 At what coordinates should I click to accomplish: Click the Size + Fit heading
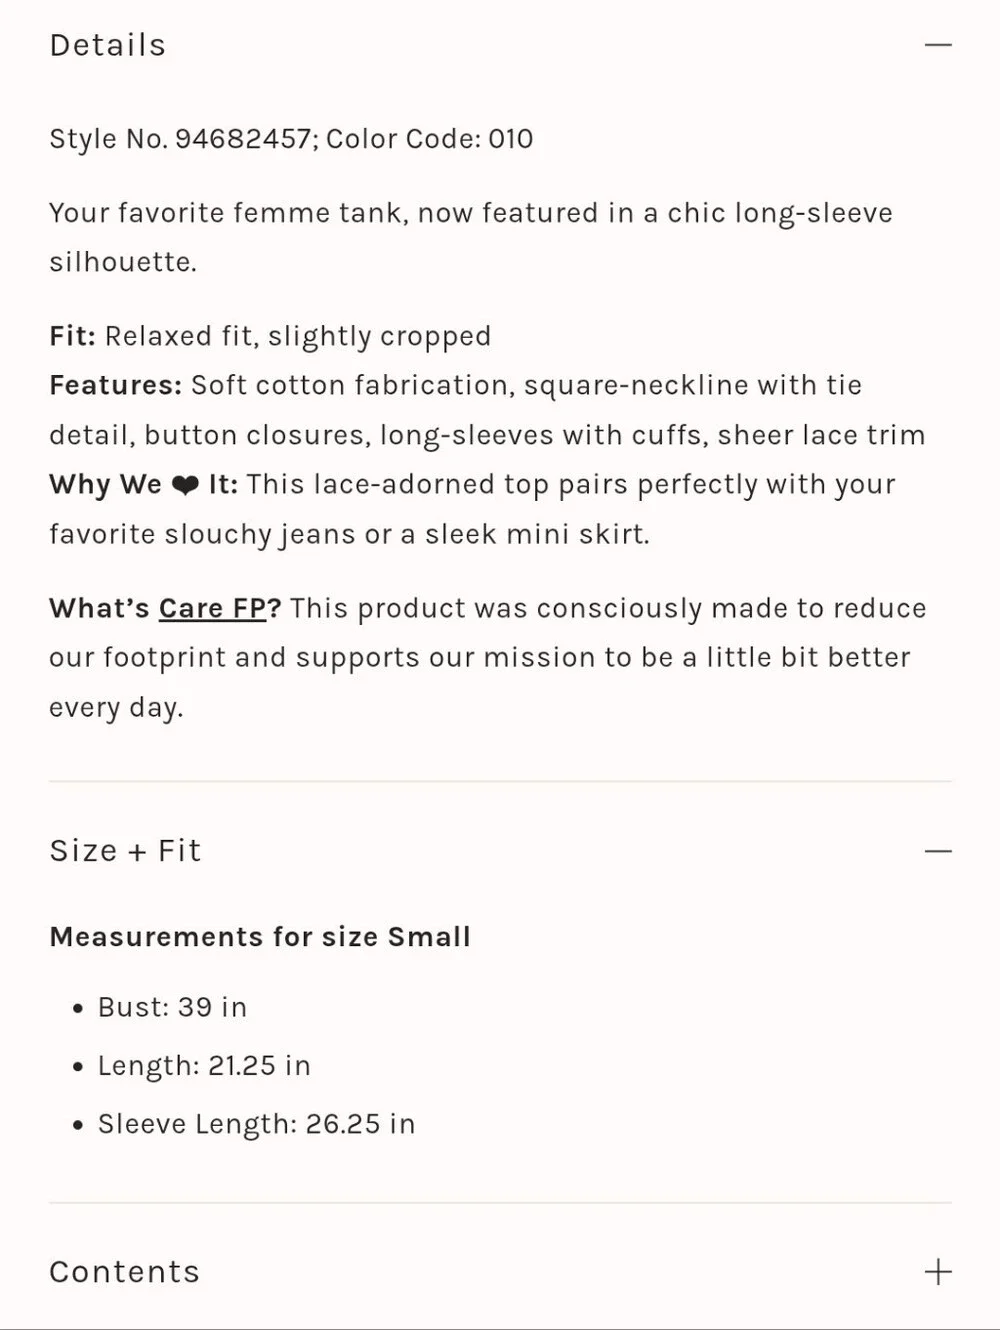tap(125, 851)
